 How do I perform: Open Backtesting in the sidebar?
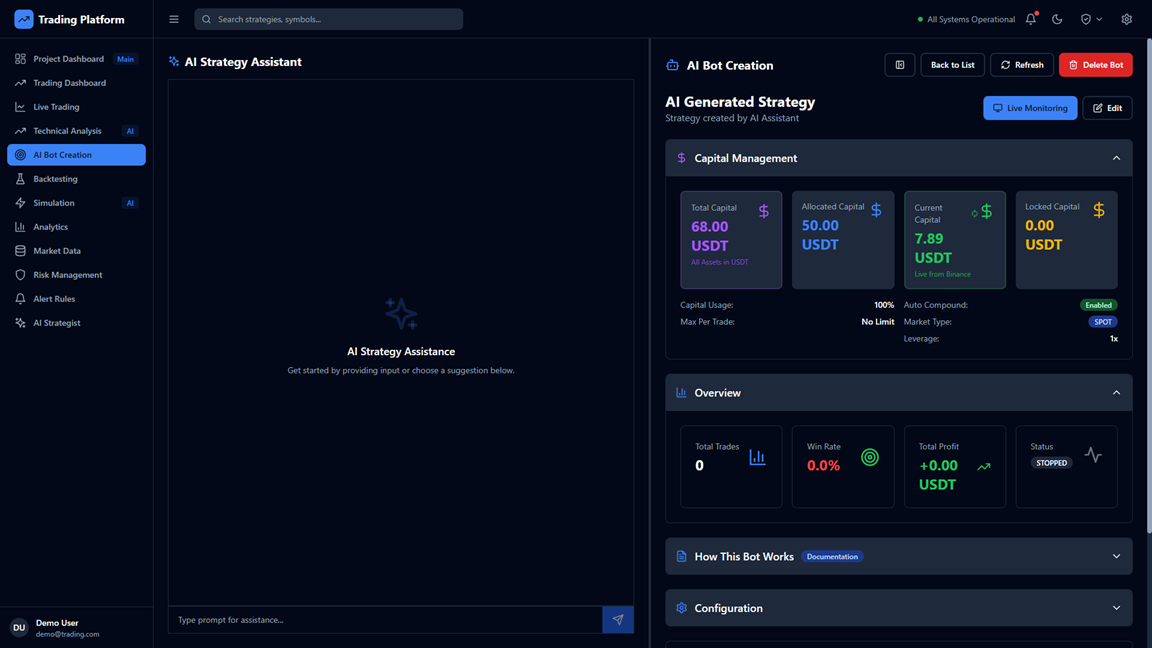coord(55,179)
